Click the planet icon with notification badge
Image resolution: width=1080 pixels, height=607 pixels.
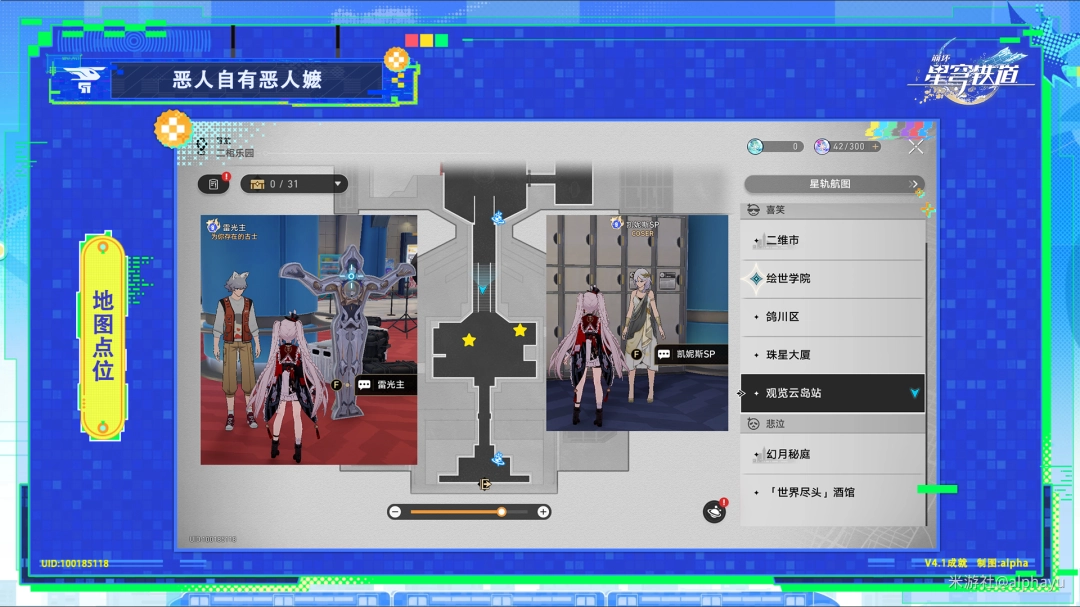pyautogui.click(x=714, y=511)
